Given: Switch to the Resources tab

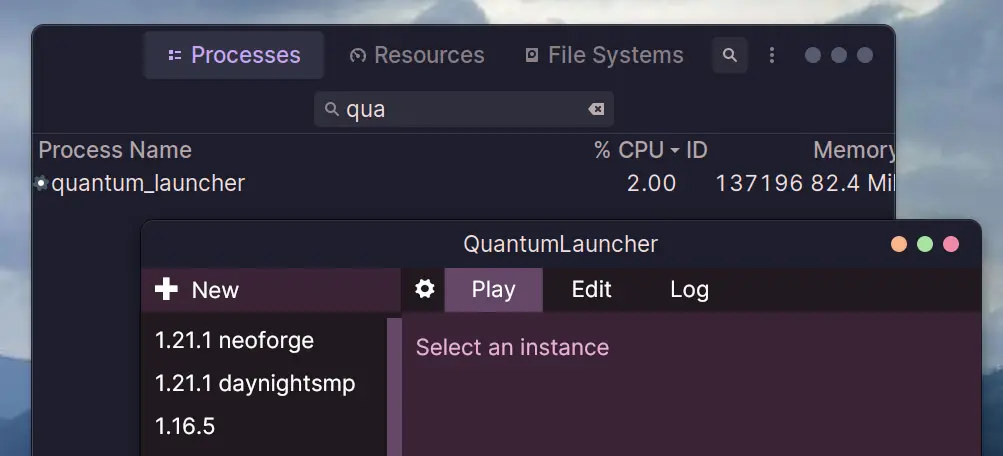Looking at the screenshot, I should [x=417, y=55].
